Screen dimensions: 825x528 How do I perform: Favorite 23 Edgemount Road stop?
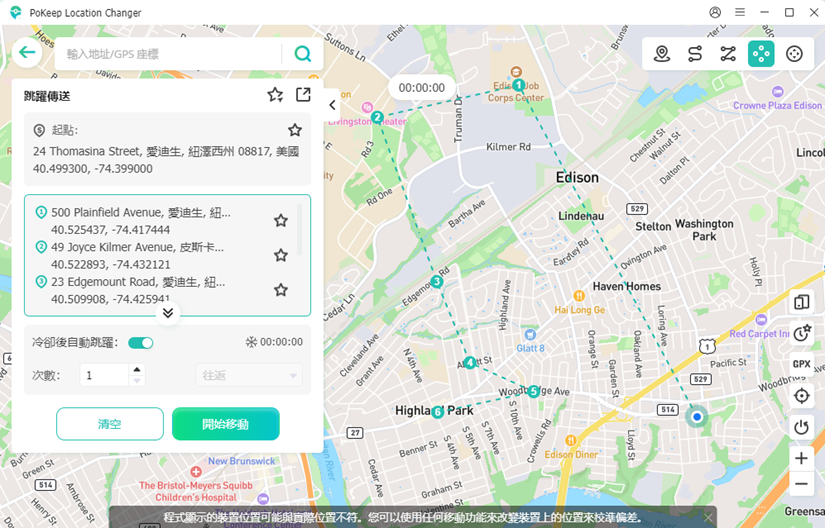(281, 290)
